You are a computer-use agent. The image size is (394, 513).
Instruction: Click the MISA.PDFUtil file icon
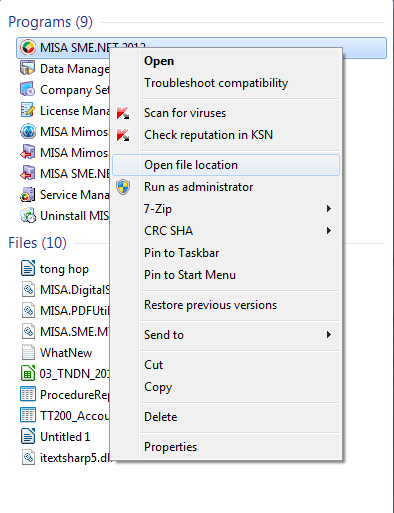coord(28,311)
